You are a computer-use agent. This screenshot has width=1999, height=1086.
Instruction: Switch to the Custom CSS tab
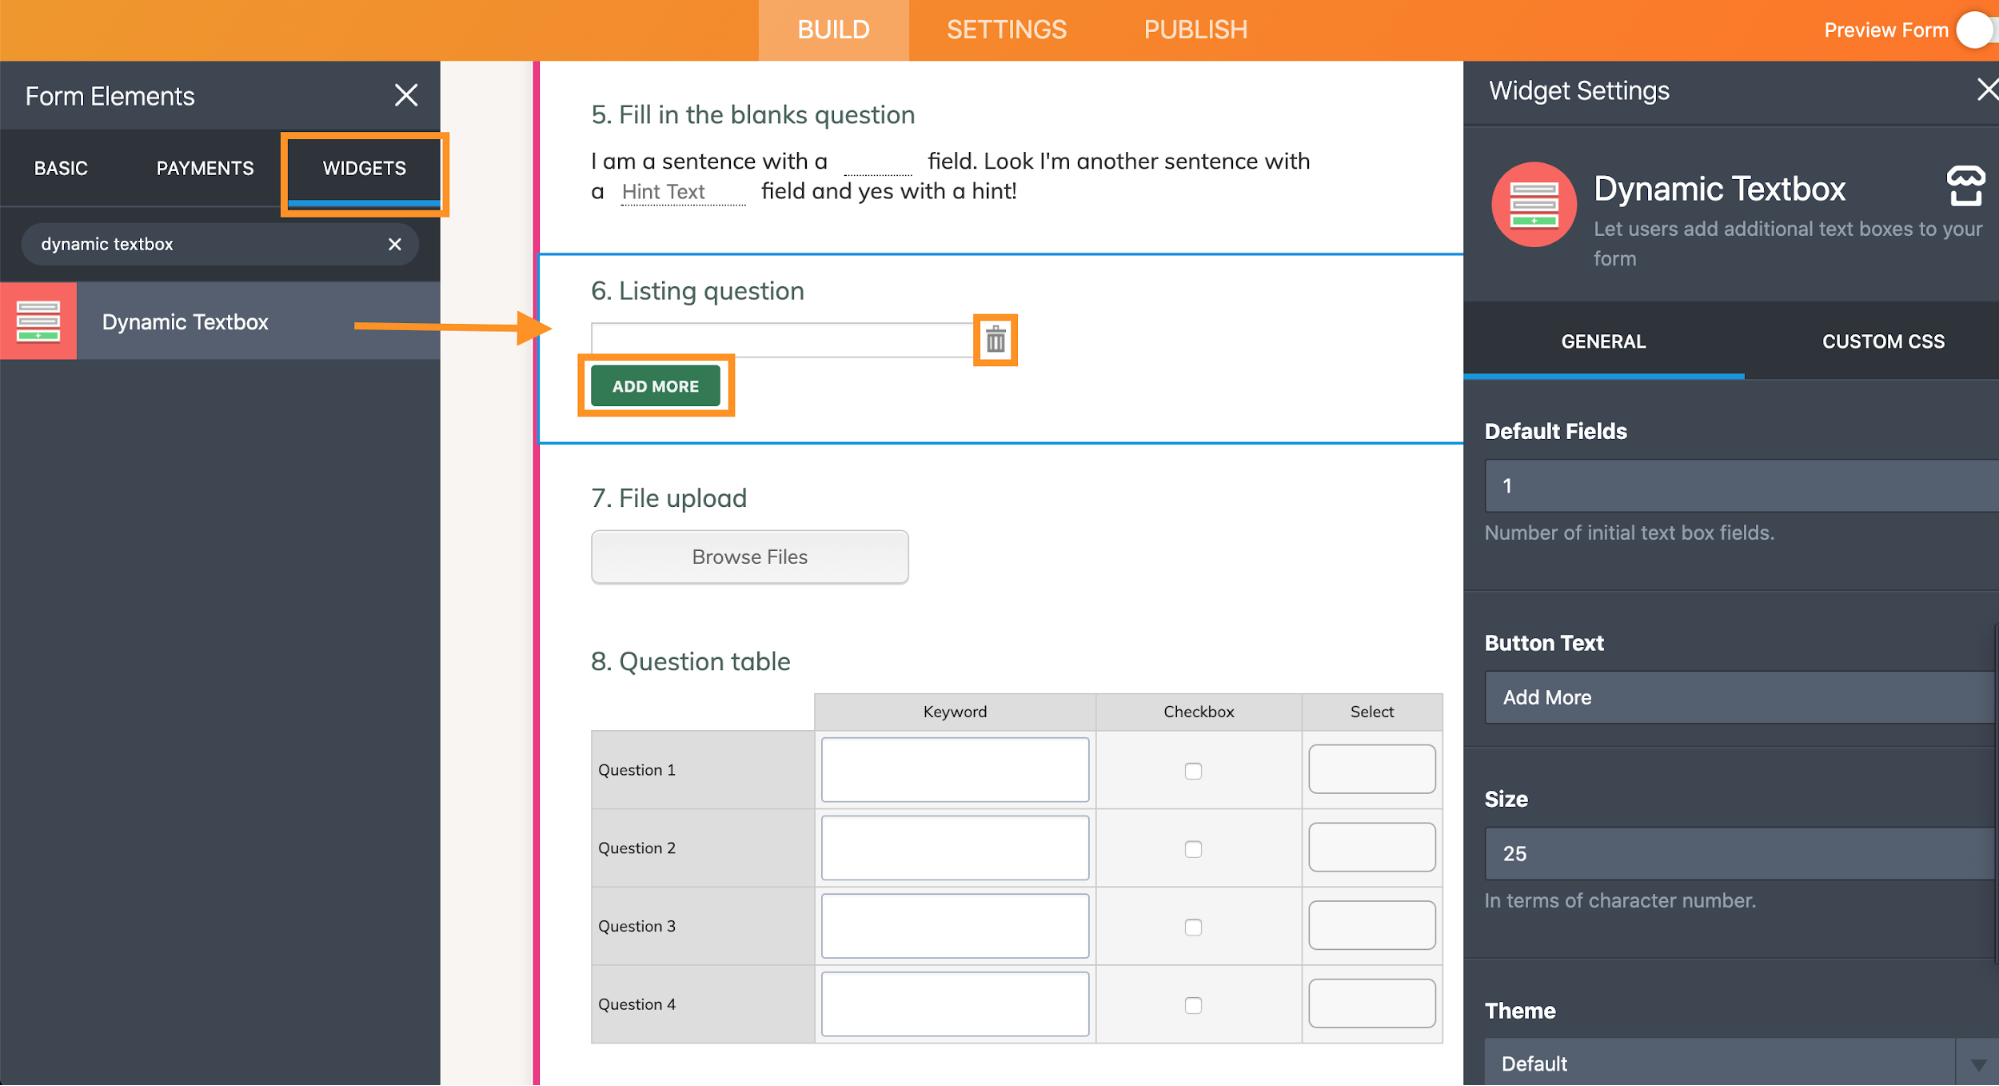[1882, 341]
